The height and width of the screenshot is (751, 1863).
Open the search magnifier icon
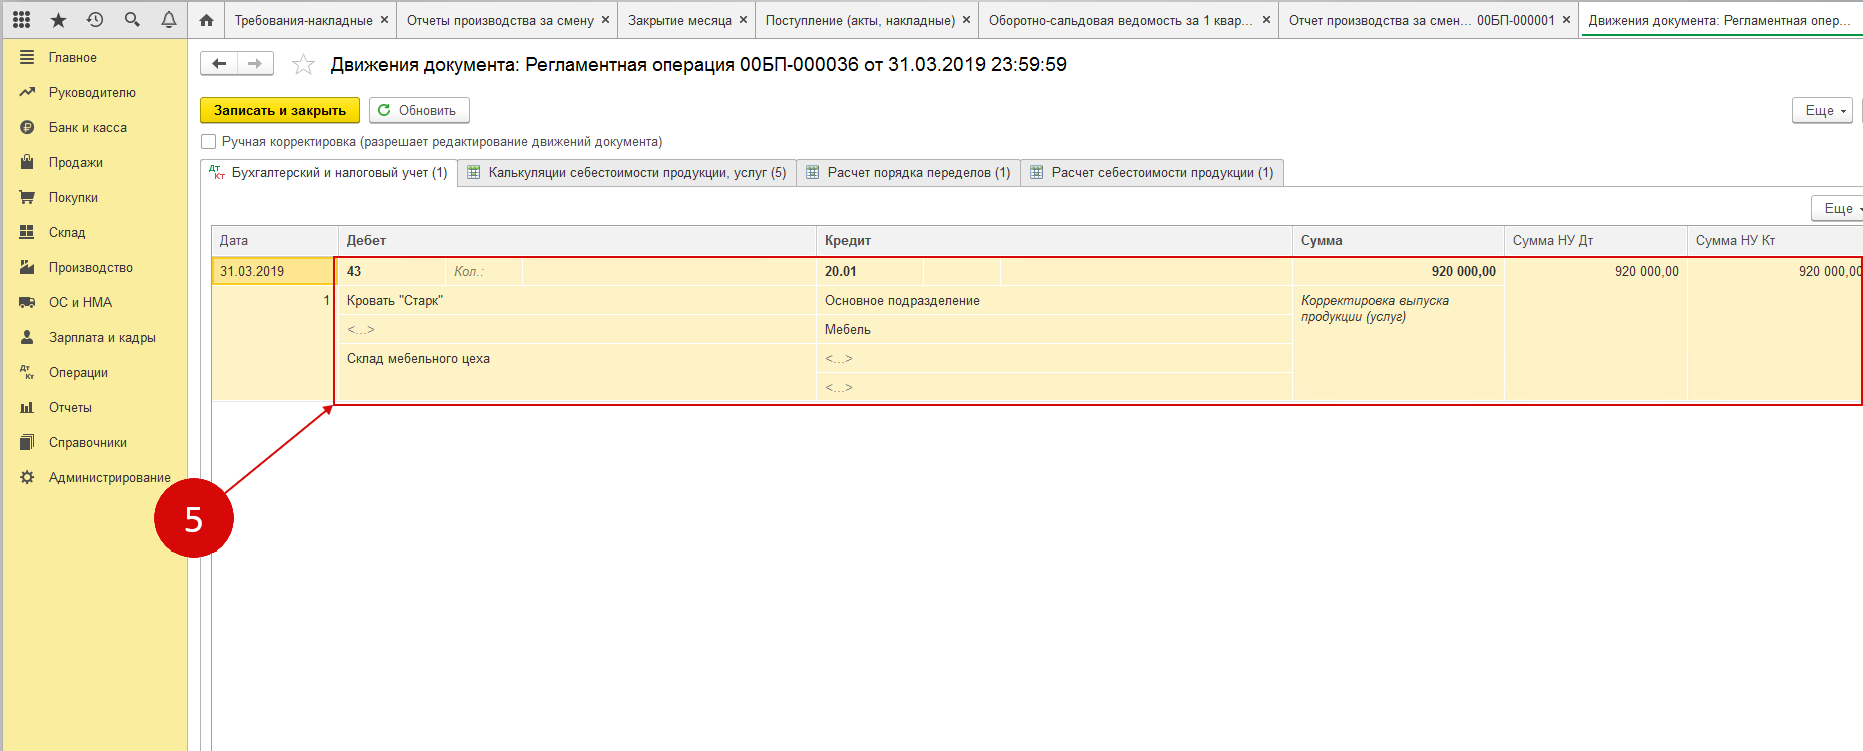coord(132,20)
